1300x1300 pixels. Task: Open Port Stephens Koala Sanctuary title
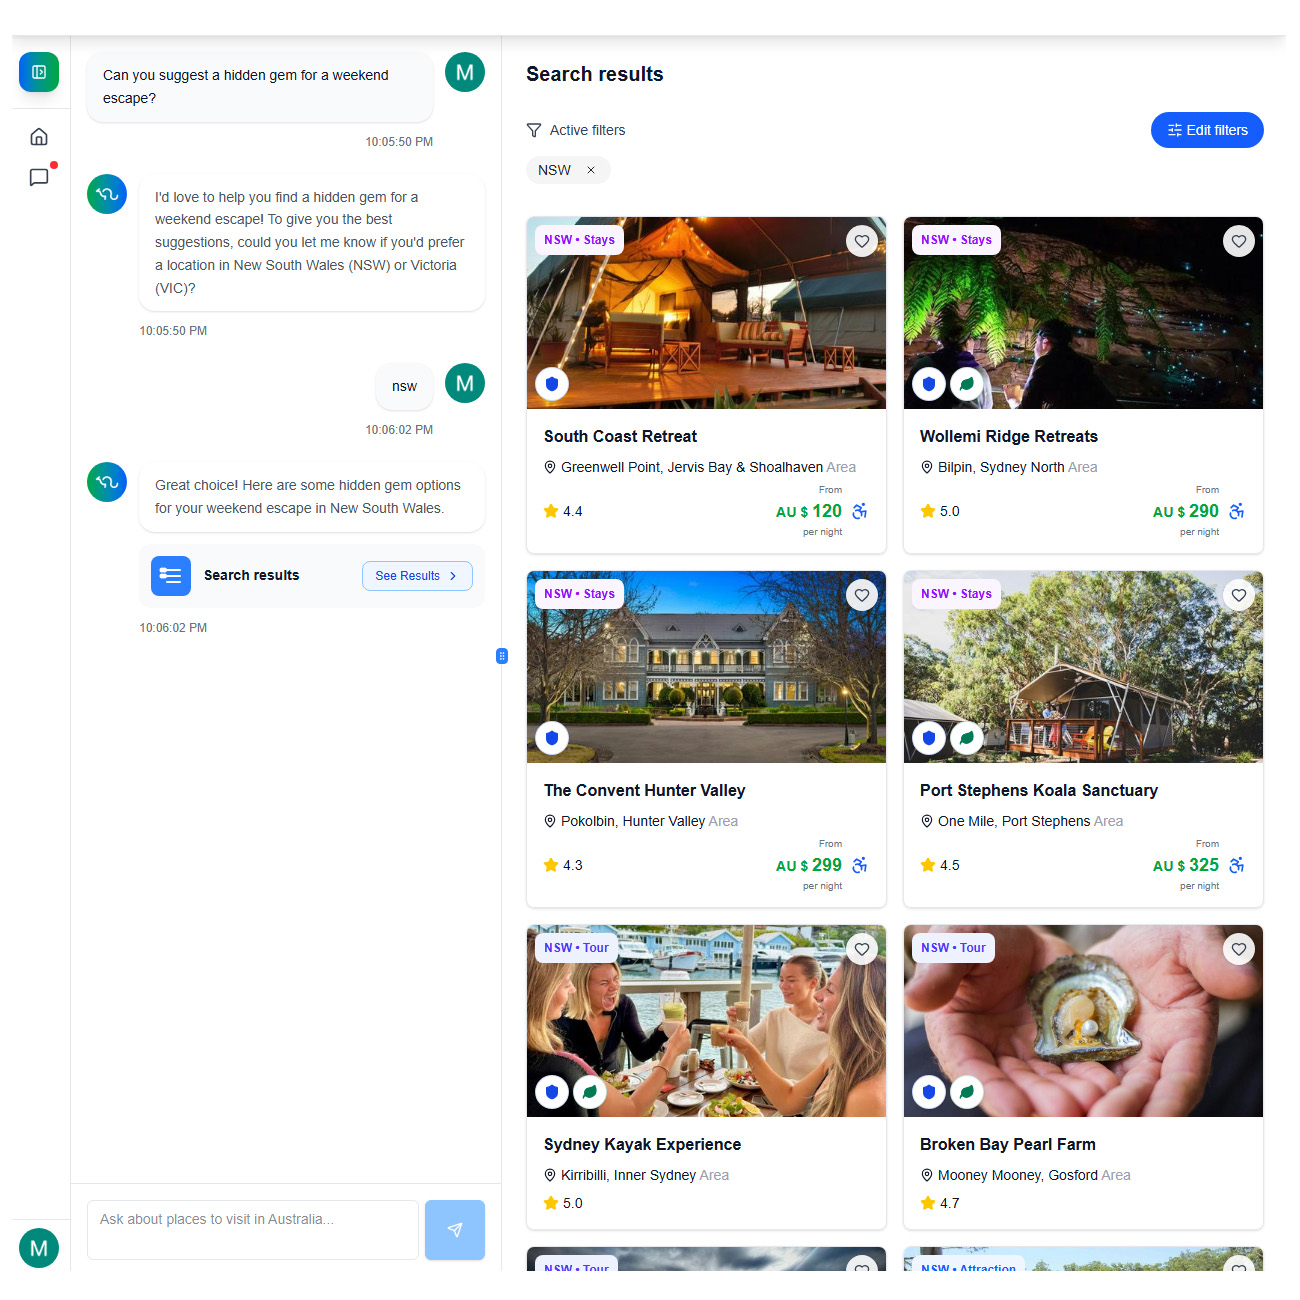point(1039,790)
